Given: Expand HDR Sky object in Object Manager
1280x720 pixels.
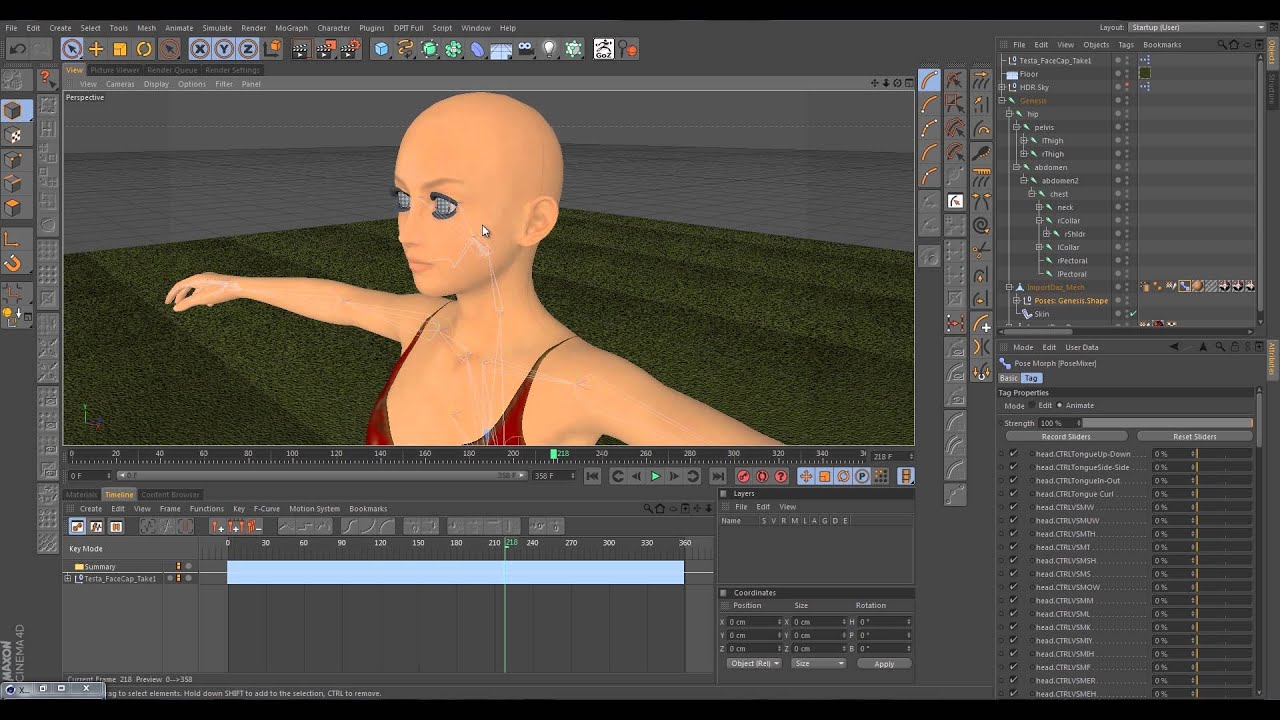Looking at the screenshot, I should pyautogui.click(x=1002, y=87).
